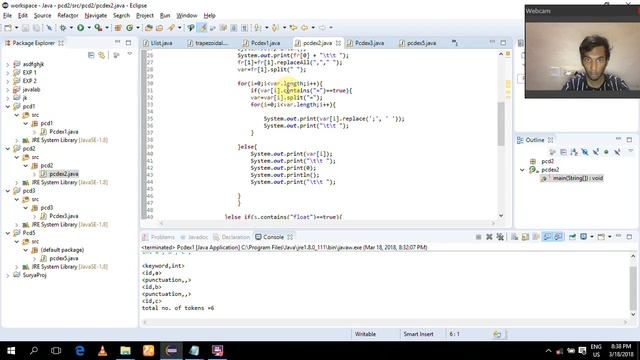640x360 pixels.
Task: Click Last Edit Location arrow icon
Action: pyautogui.click(x=293, y=28)
